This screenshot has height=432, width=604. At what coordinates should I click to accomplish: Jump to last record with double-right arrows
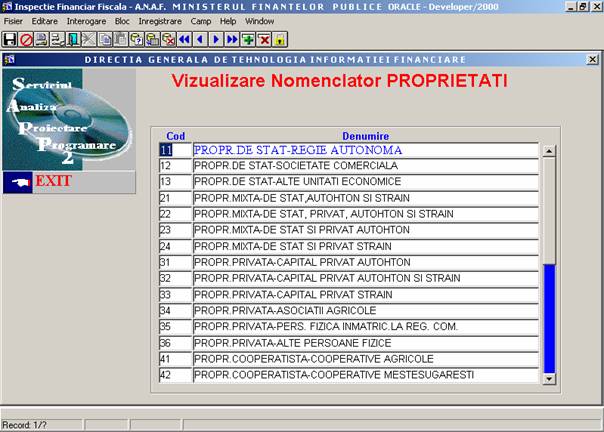[232, 40]
